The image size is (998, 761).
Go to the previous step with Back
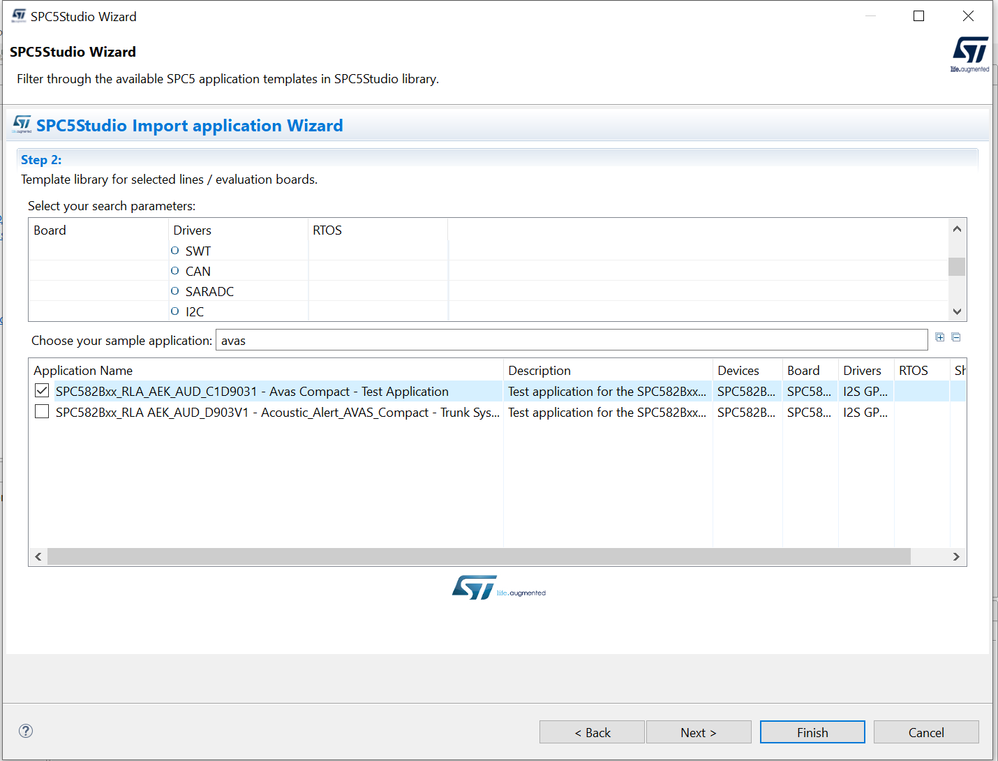[x=592, y=732]
